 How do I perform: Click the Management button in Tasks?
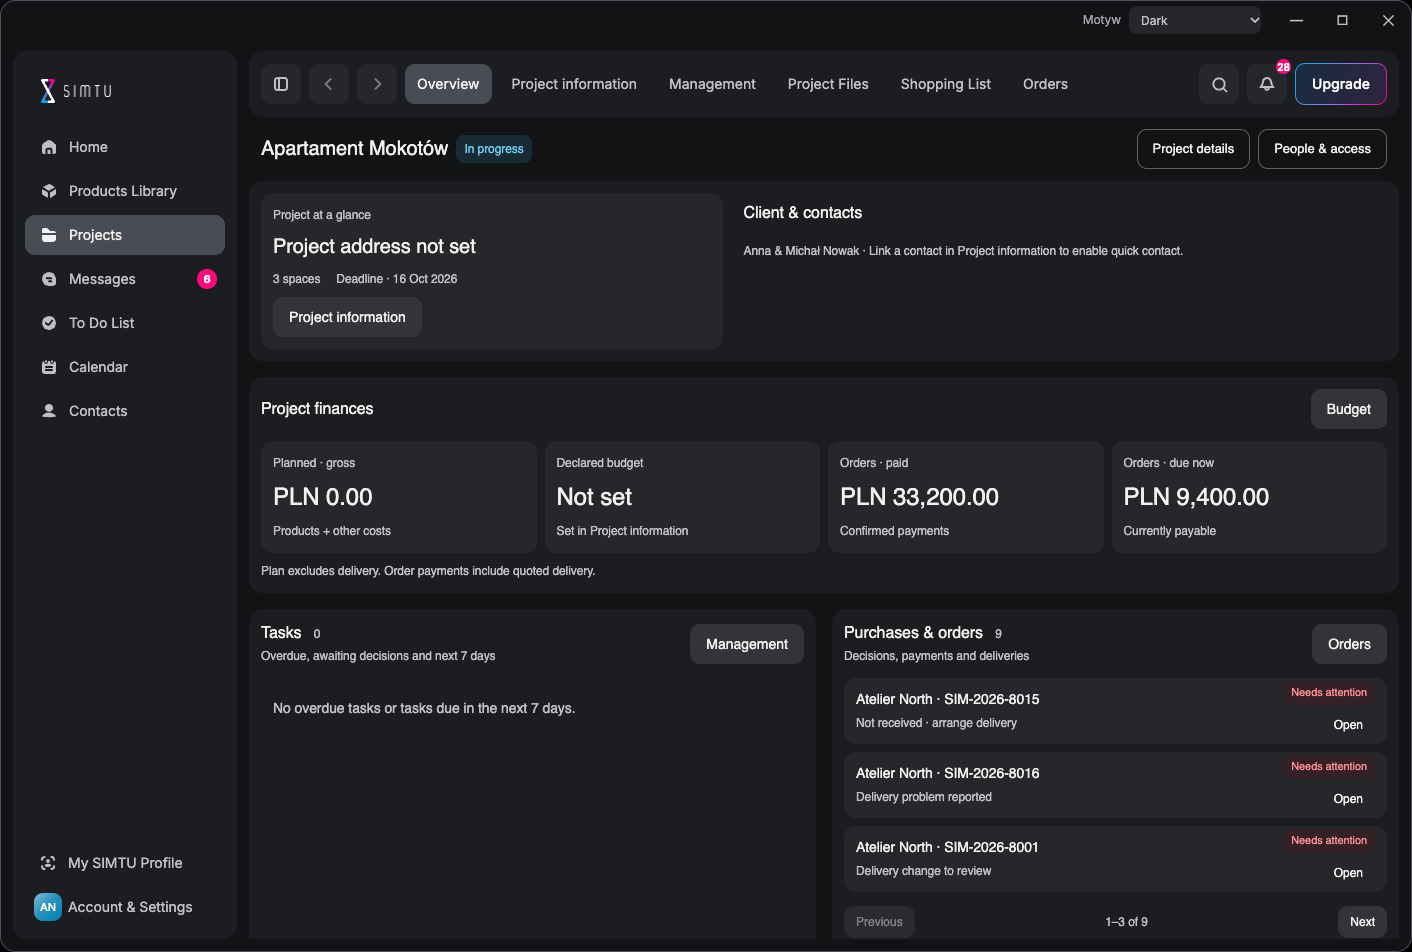747,644
